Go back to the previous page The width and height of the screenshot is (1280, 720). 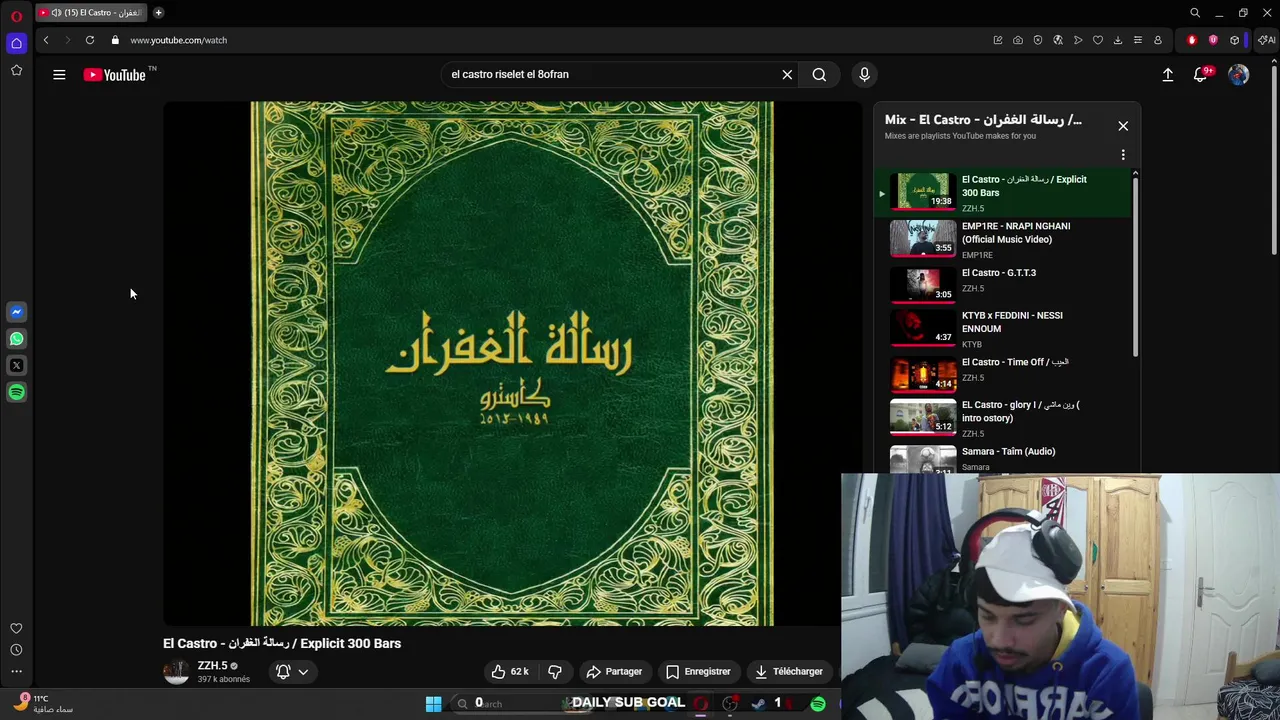pyautogui.click(x=46, y=40)
